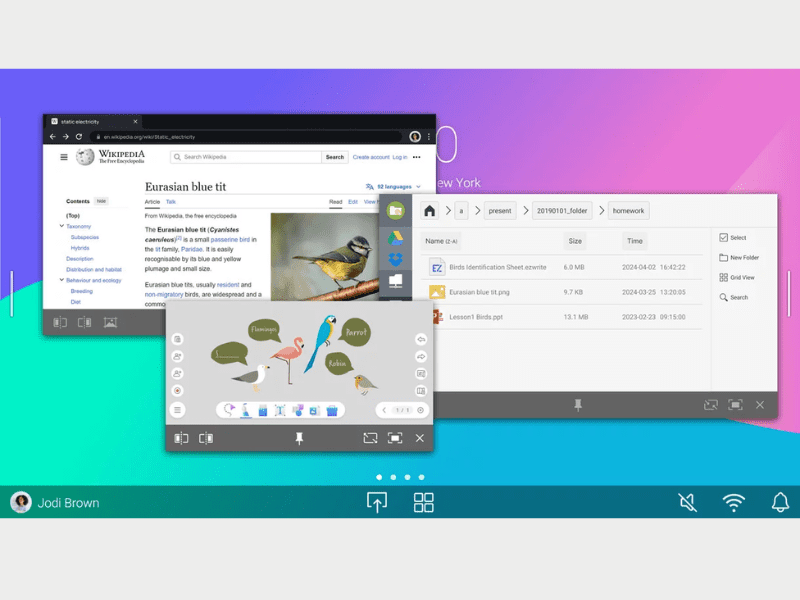Open the screen share upload icon in taskbar

click(377, 503)
